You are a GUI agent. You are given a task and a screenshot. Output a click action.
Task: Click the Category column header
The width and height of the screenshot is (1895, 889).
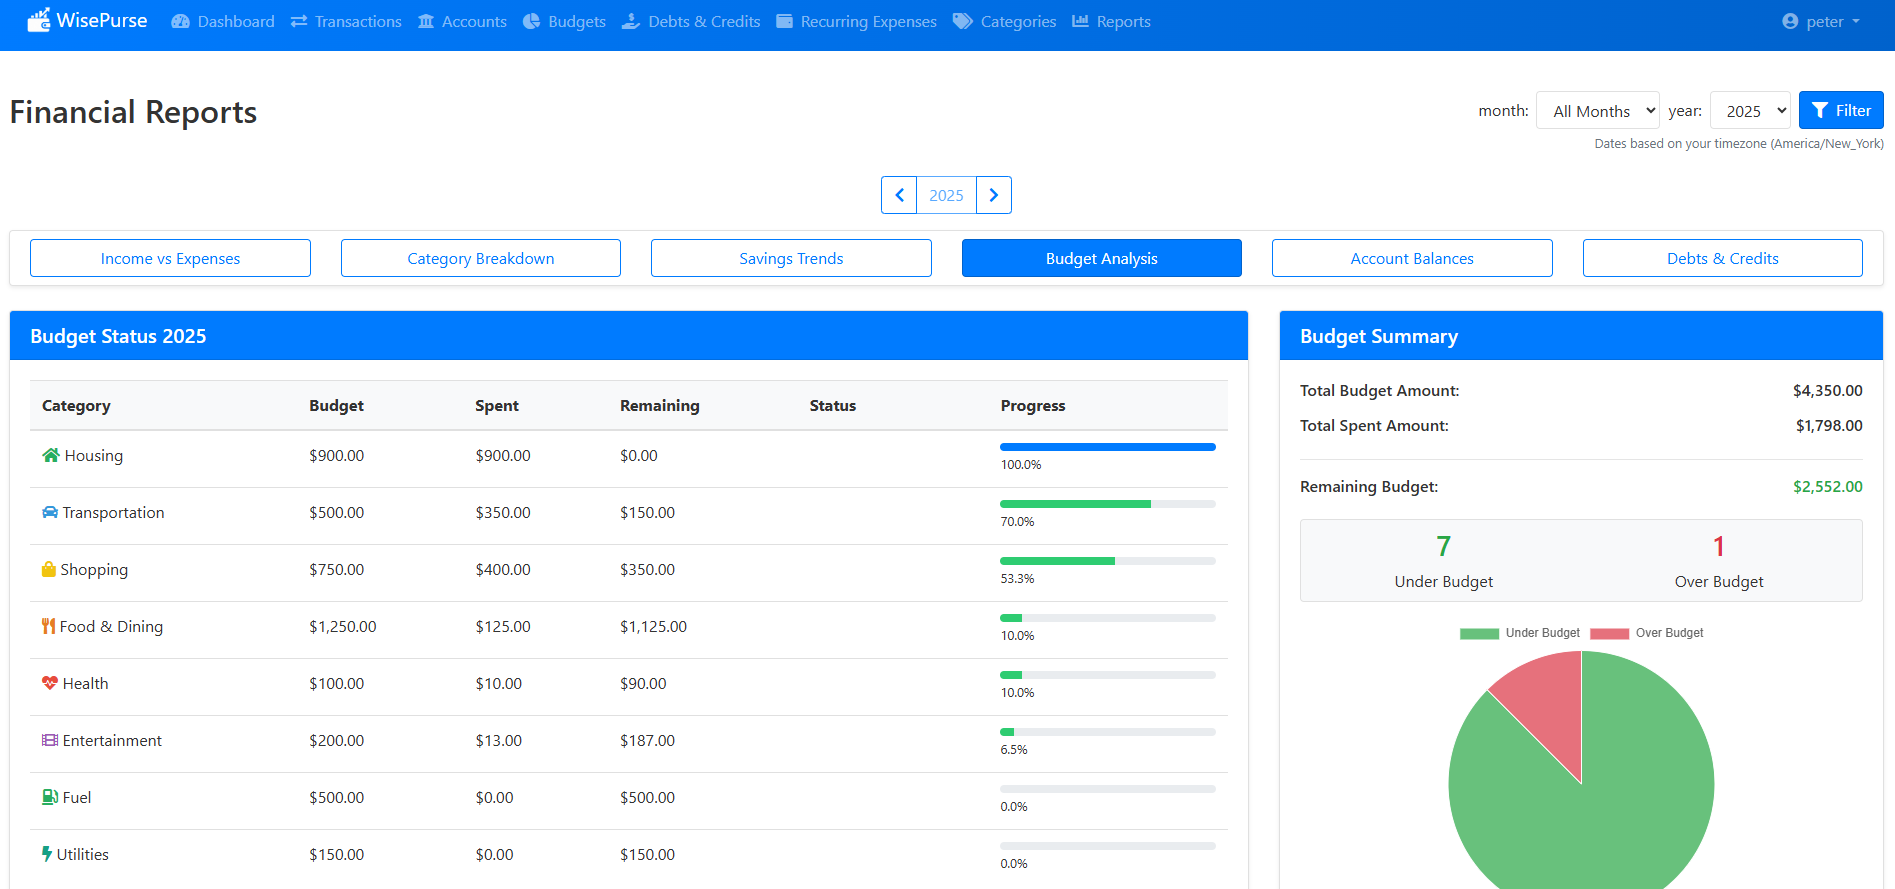pos(76,405)
